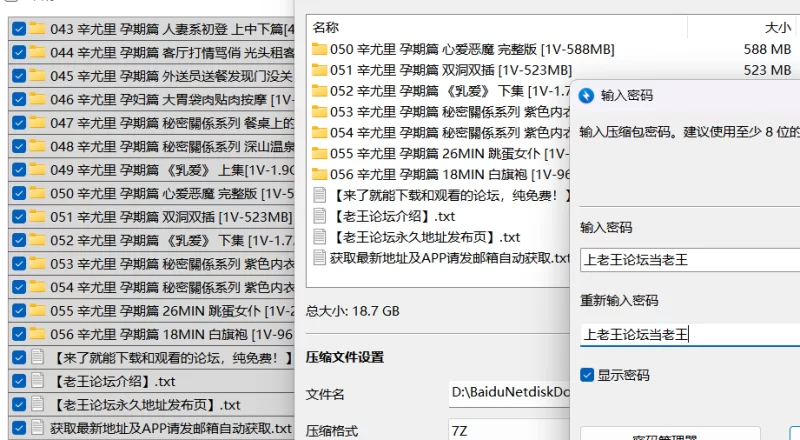Click the 压缩文件设置 heading

click(345, 357)
